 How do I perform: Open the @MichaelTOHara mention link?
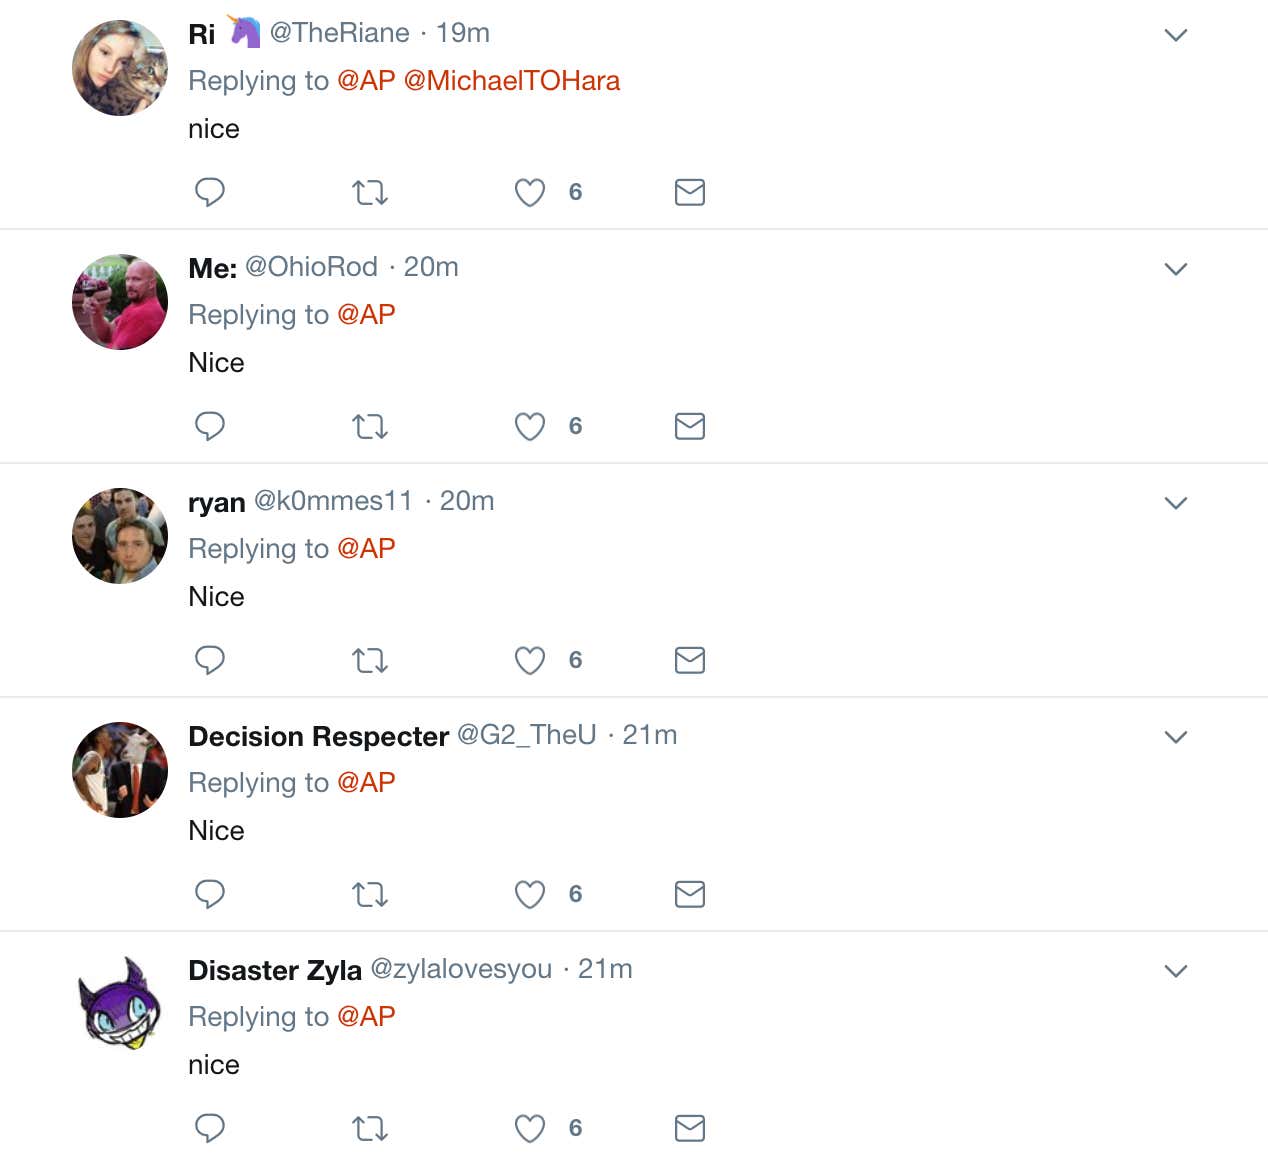pos(512,81)
